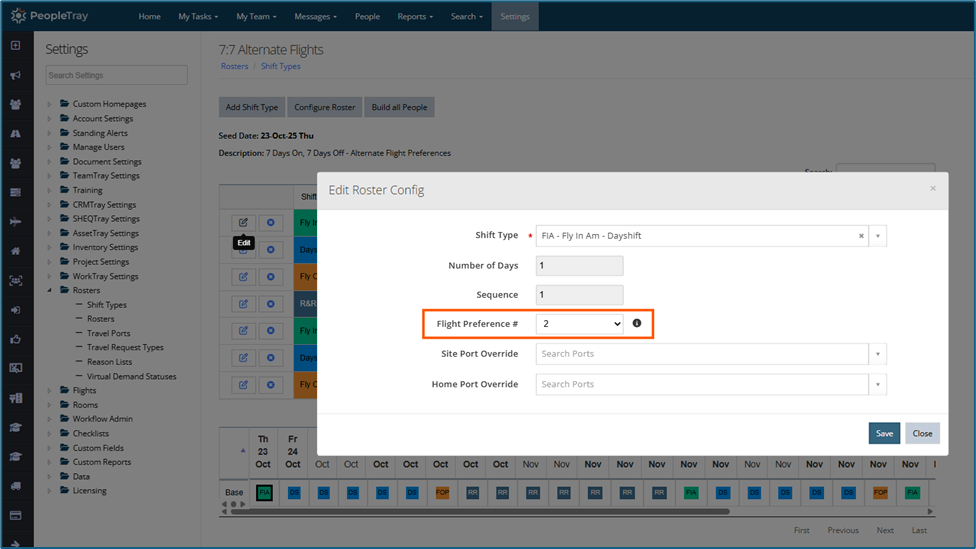Click the Home Port Override search field
Image resolution: width=976 pixels, height=549 pixels.
pos(702,385)
